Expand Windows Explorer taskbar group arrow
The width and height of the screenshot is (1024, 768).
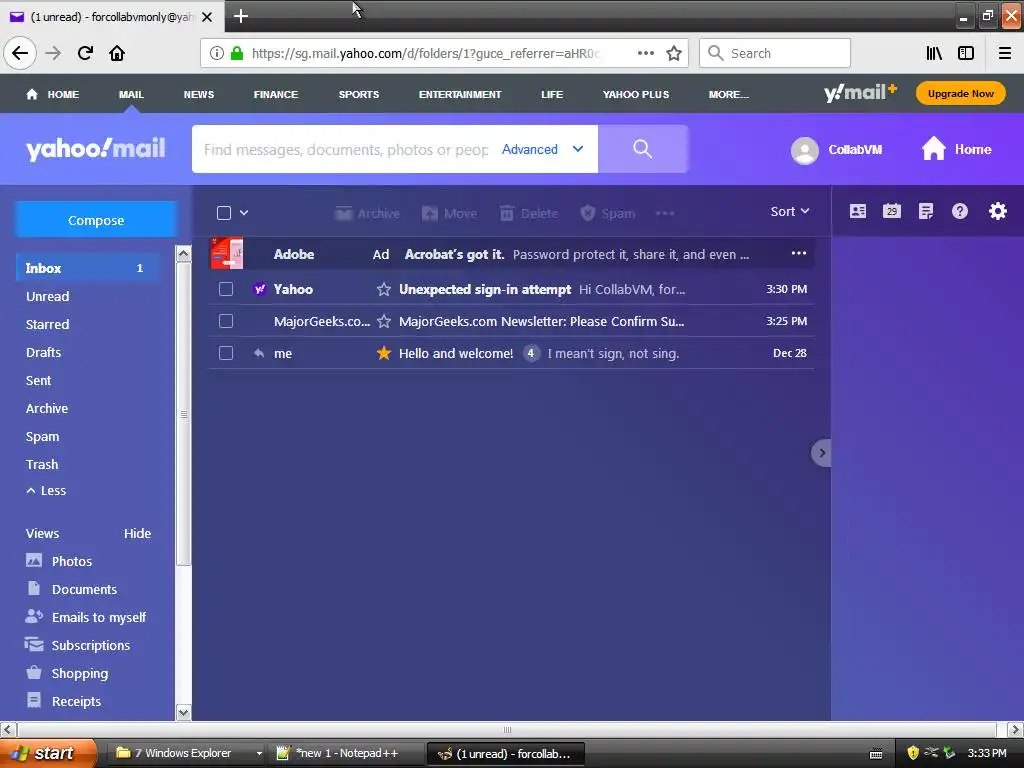click(x=259, y=753)
